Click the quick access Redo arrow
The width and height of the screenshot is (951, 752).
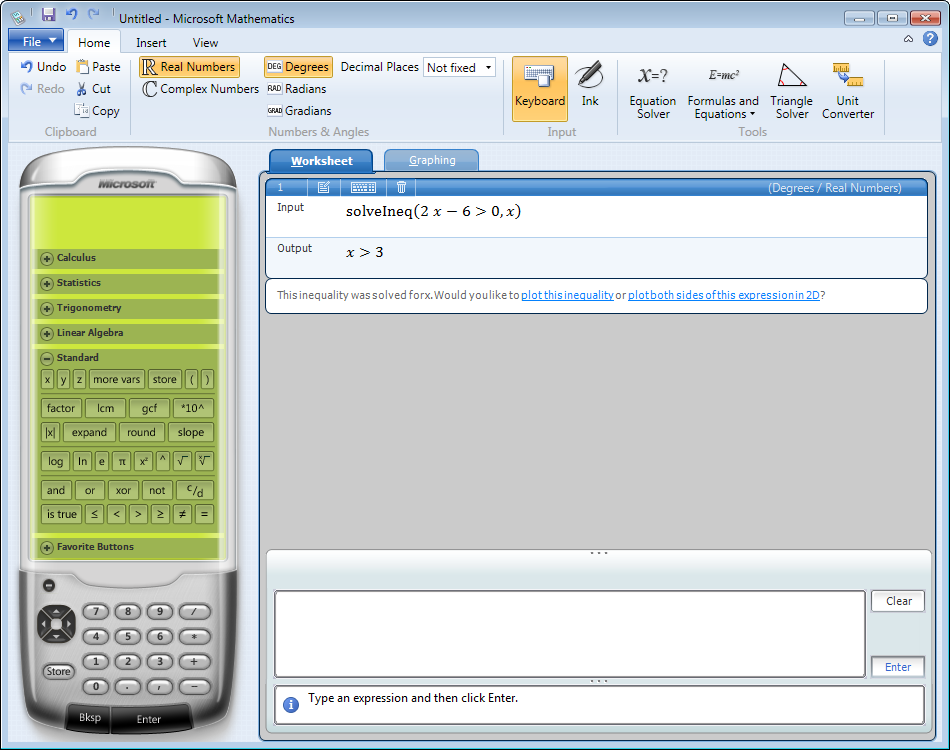tap(93, 14)
